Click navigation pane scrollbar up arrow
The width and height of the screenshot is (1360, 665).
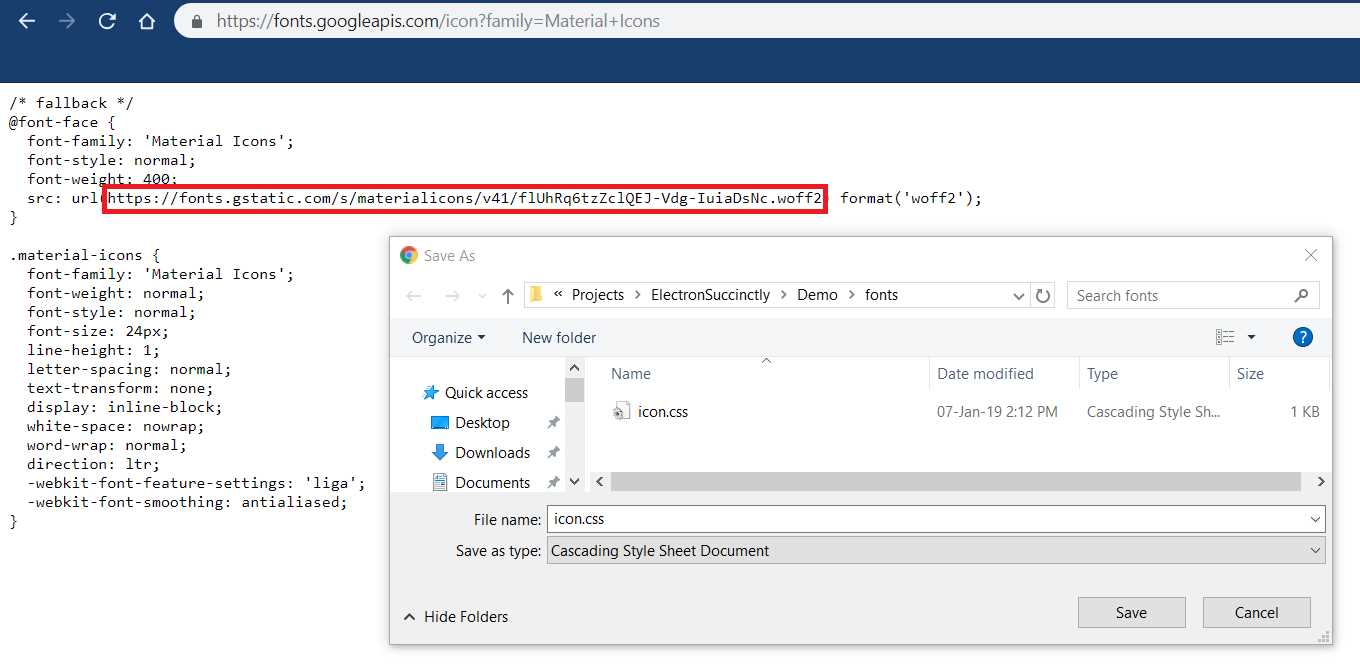(574, 367)
